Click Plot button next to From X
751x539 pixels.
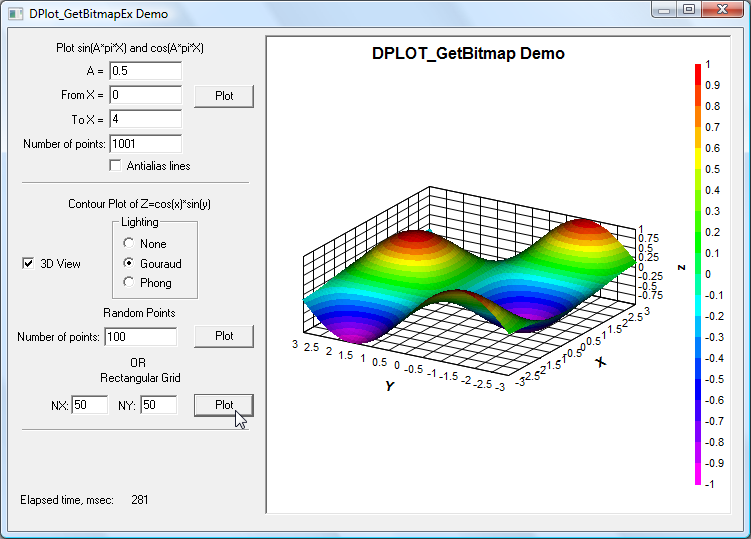click(224, 96)
